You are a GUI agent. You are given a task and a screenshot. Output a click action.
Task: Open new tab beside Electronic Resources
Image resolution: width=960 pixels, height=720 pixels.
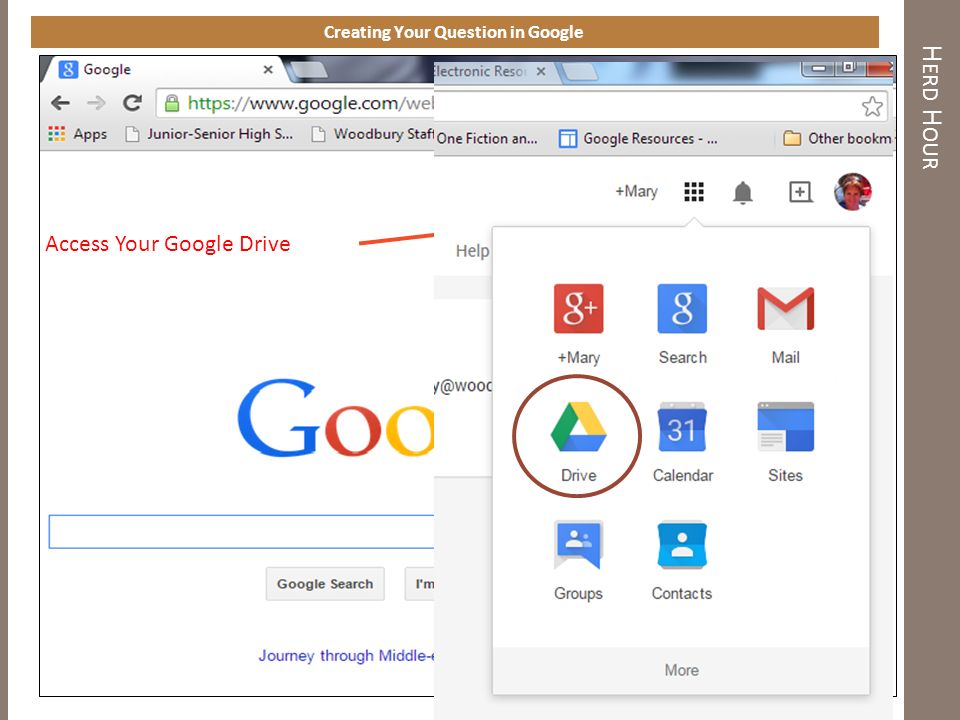point(579,72)
